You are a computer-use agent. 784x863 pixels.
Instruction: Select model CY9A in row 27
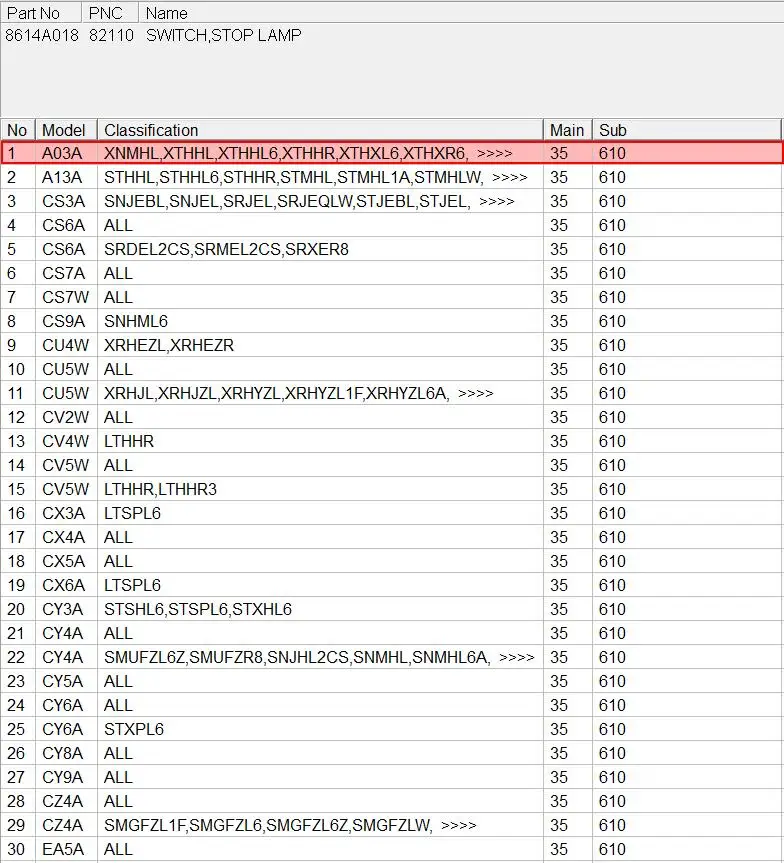(62, 777)
